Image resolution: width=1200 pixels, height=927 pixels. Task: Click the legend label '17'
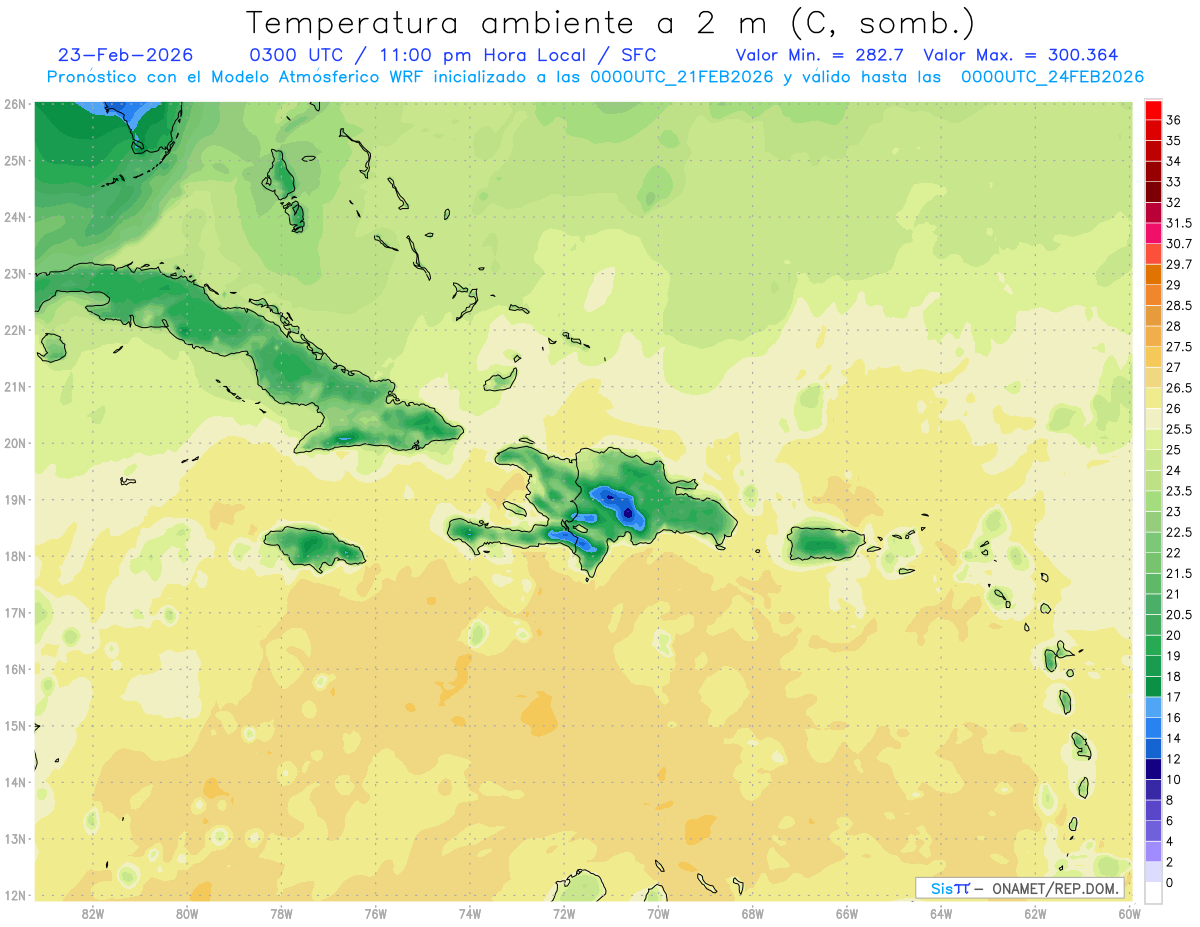coord(1174,697)
